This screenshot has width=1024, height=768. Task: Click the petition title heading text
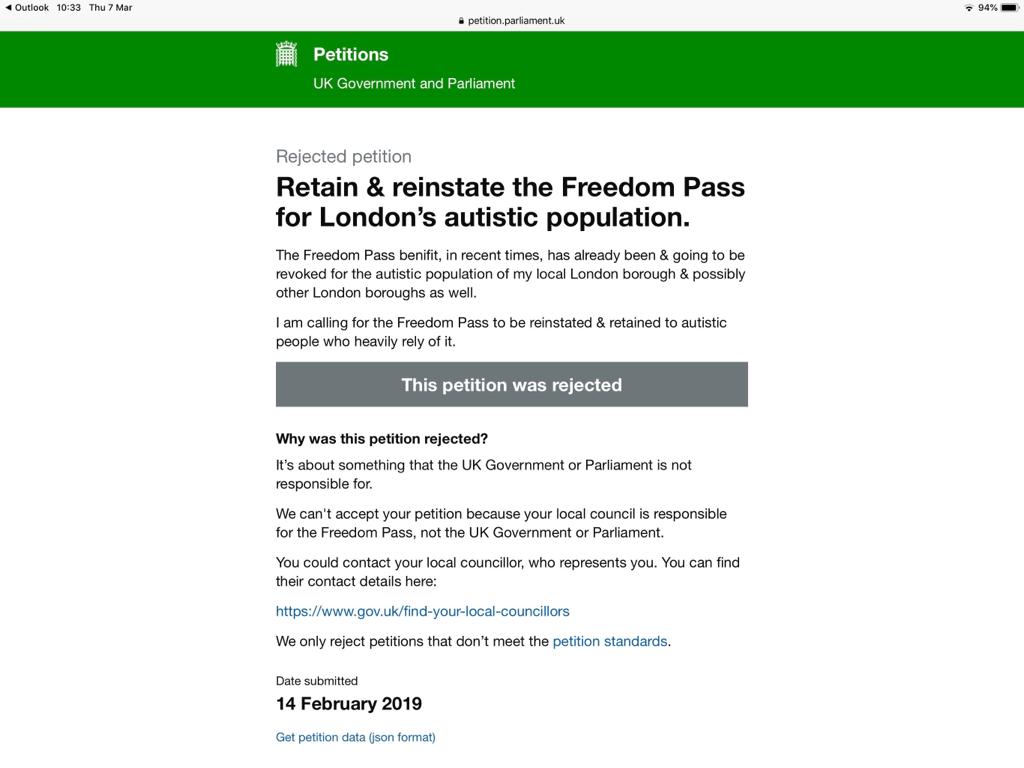click(510, 202)
